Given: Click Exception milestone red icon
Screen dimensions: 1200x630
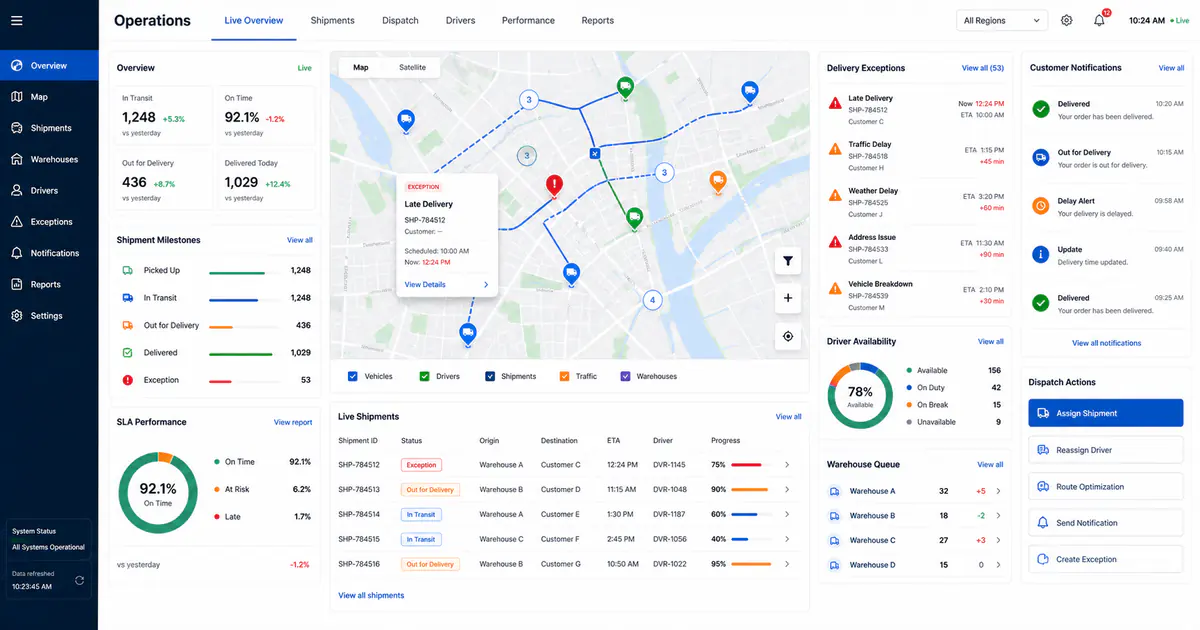Looking at the screenshot, I should [128, 380].
